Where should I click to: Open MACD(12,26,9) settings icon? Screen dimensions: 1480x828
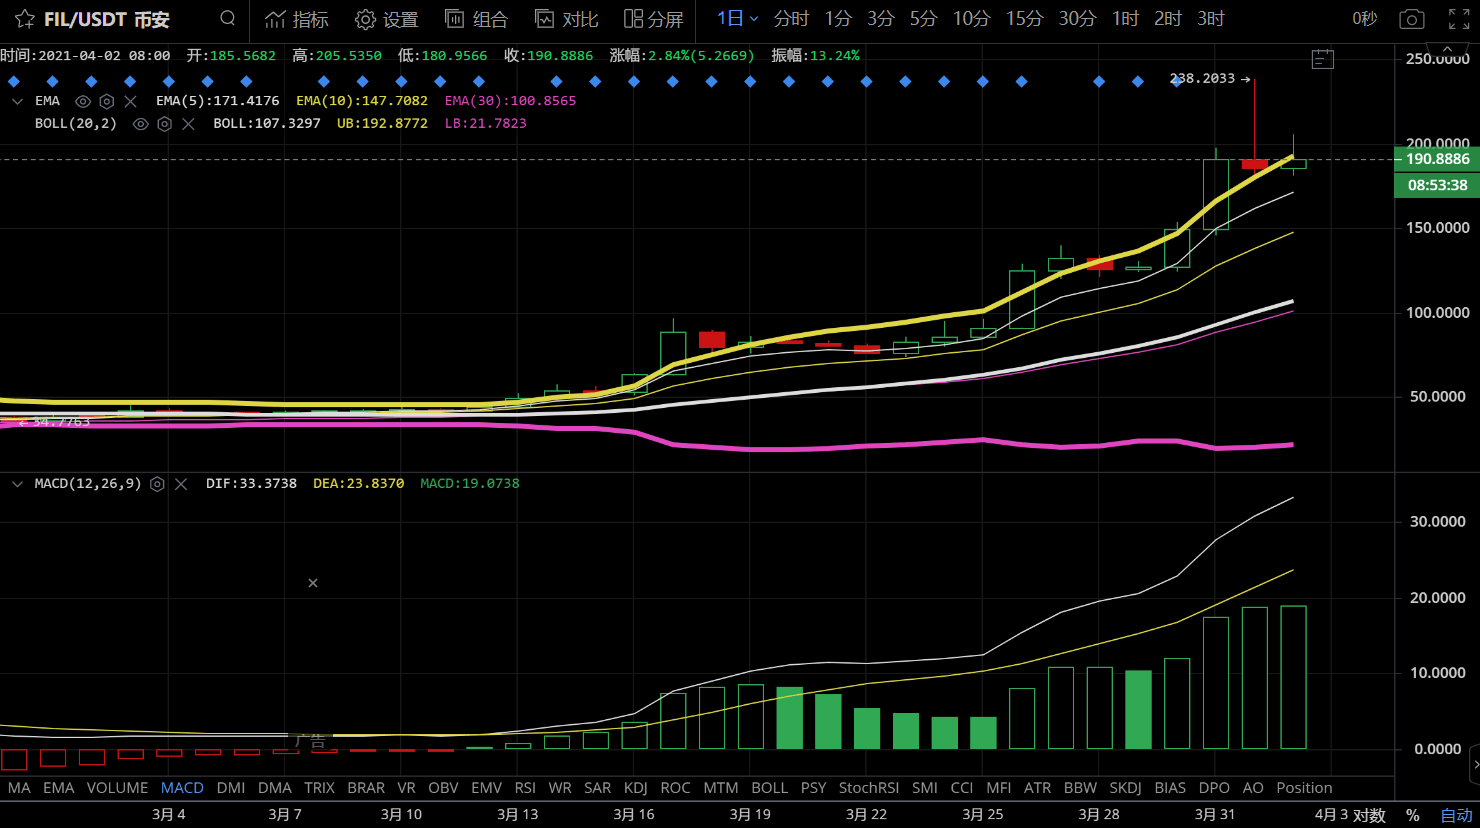pyautogui.click(x=157, y=484)
